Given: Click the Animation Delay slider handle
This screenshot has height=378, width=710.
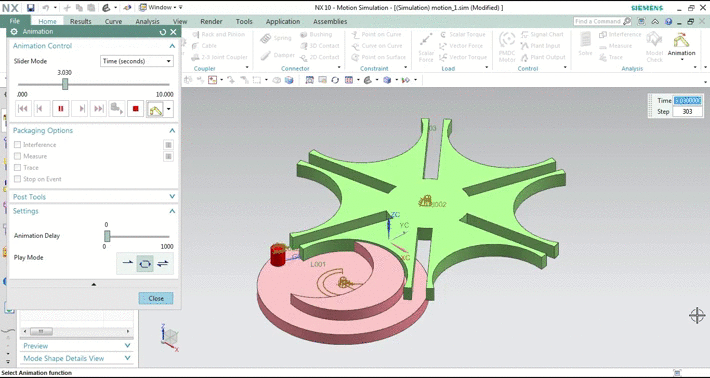Looking at the screenshot, I should 107,236.
